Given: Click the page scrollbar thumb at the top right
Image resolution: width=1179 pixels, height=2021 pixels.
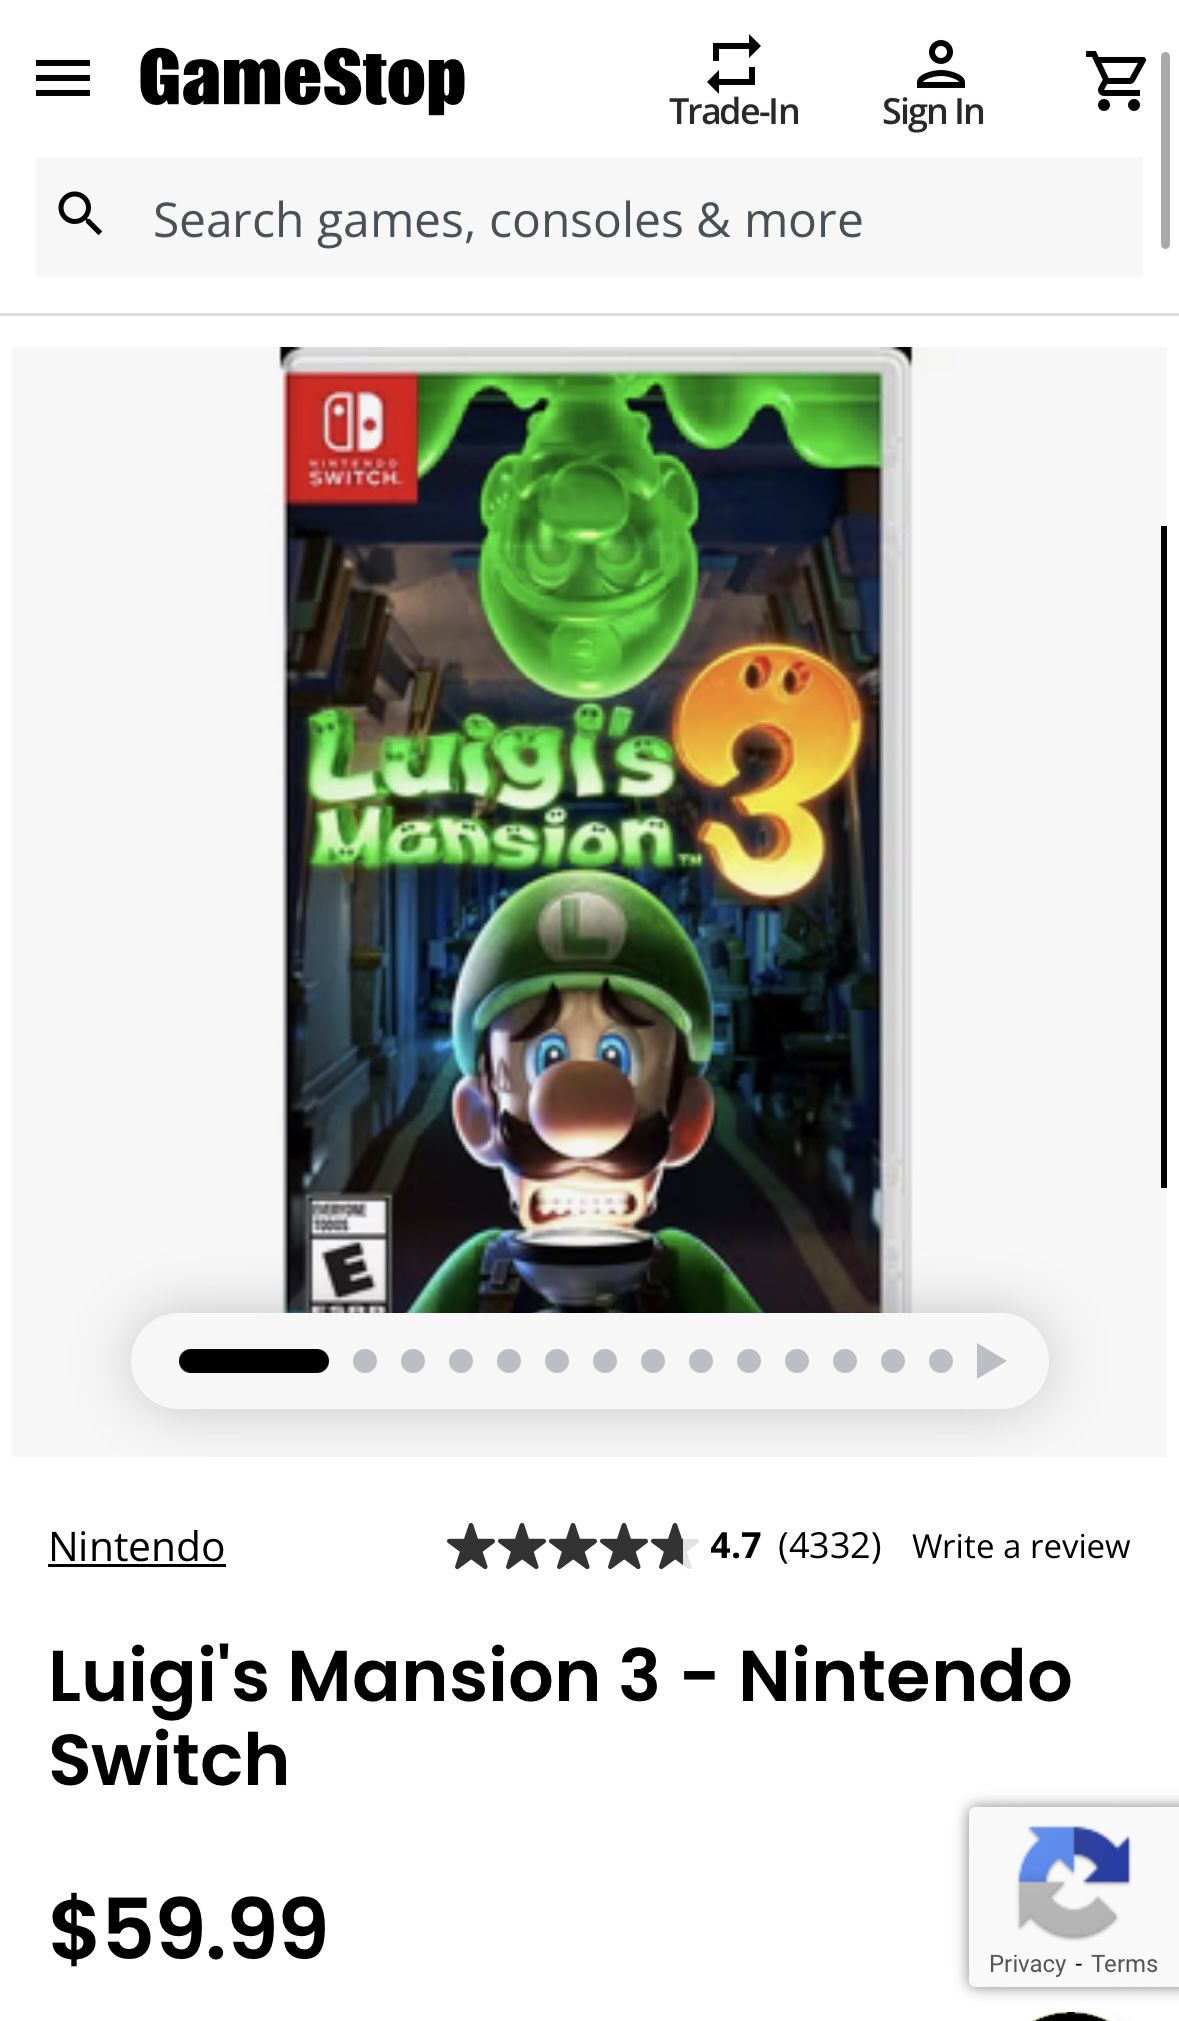Looking at the screenshot, I should (1165, 150).
